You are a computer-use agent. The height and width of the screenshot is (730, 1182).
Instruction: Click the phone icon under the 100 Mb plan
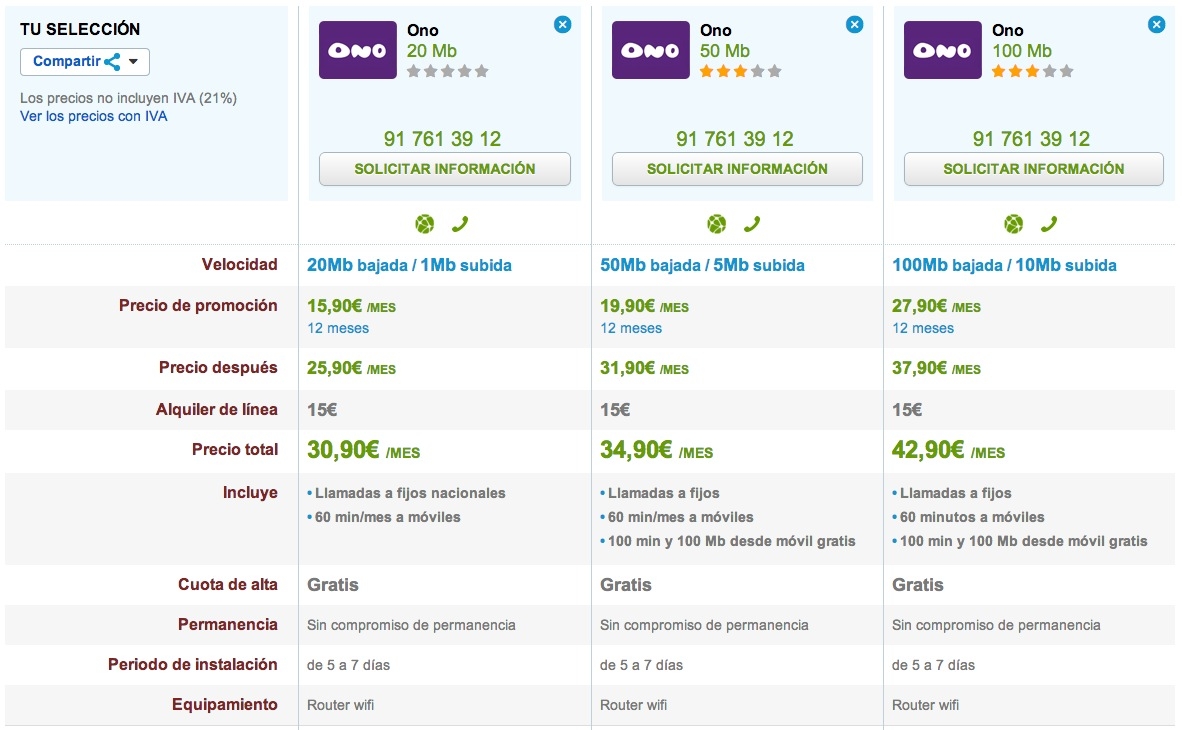pyautogui.click(x=1049, y=224)
